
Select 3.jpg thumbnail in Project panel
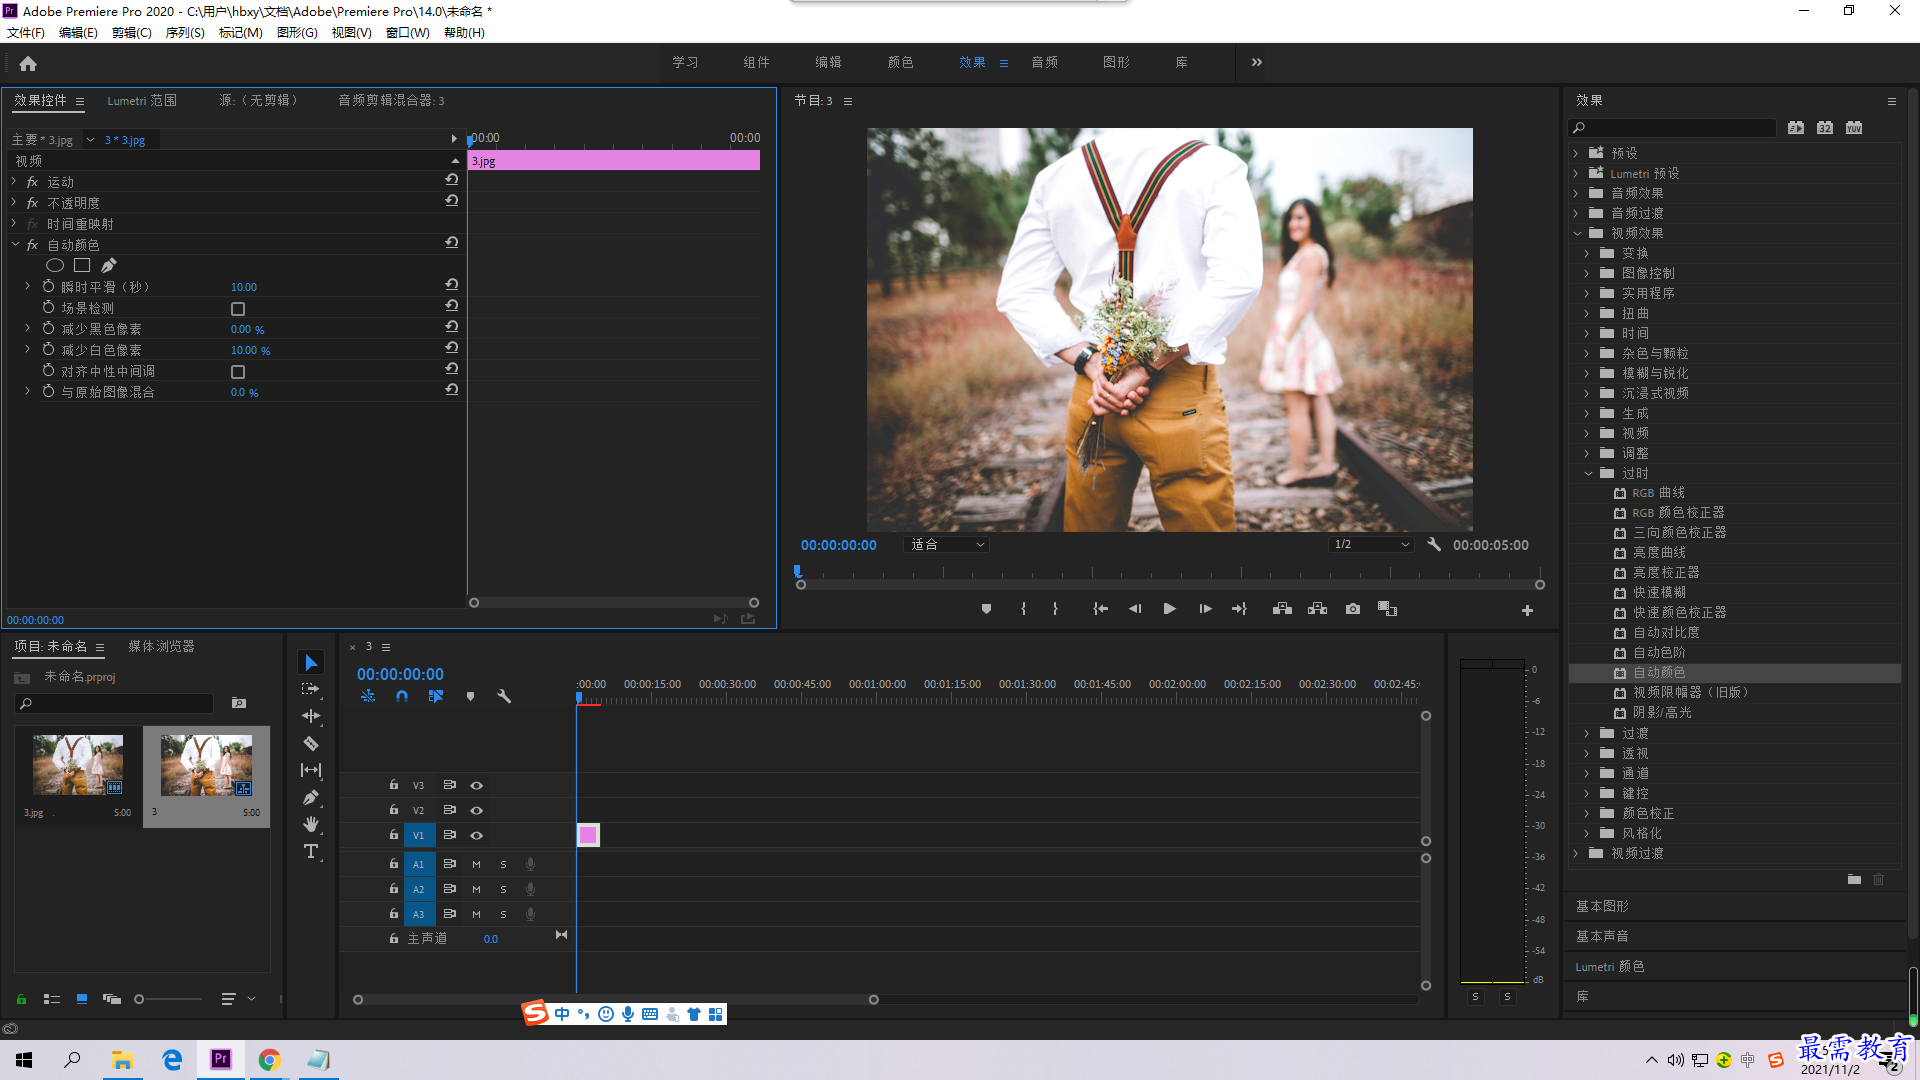click(x=78, y=765)
